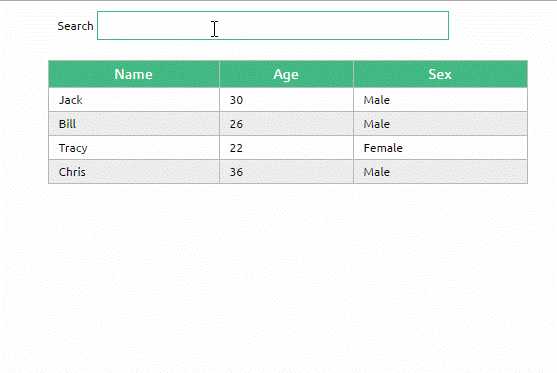
Task: Select the Sex column header
Action: coord(440,74)
